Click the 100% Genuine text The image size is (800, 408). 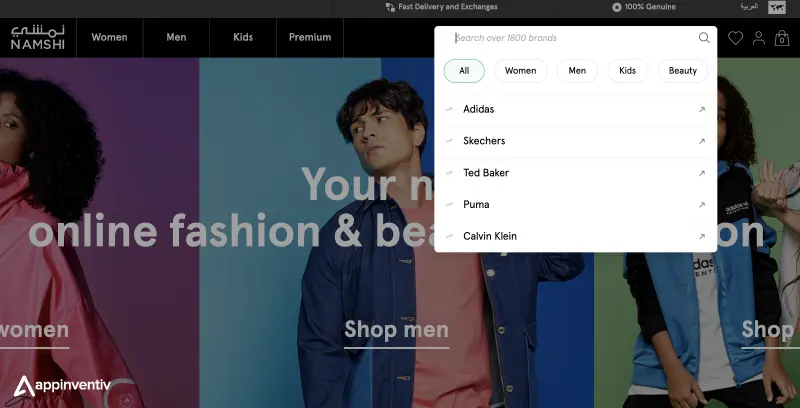point(650,7)
